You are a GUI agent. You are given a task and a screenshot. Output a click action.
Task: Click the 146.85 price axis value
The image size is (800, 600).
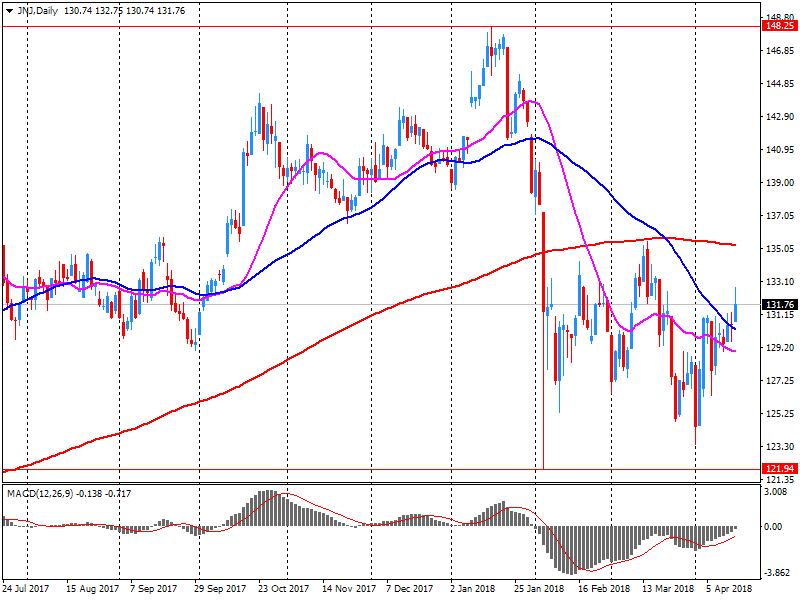(x=780, y=51)
